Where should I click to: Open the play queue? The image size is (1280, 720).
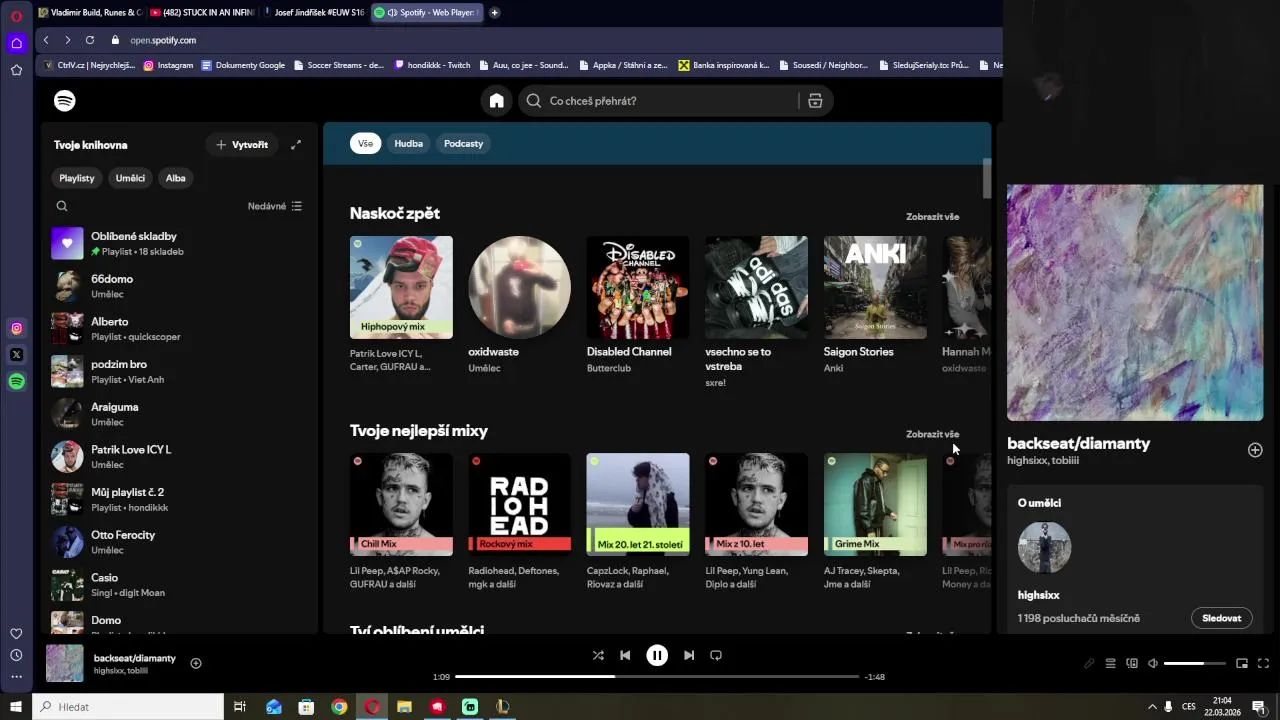pos(1110,663)
